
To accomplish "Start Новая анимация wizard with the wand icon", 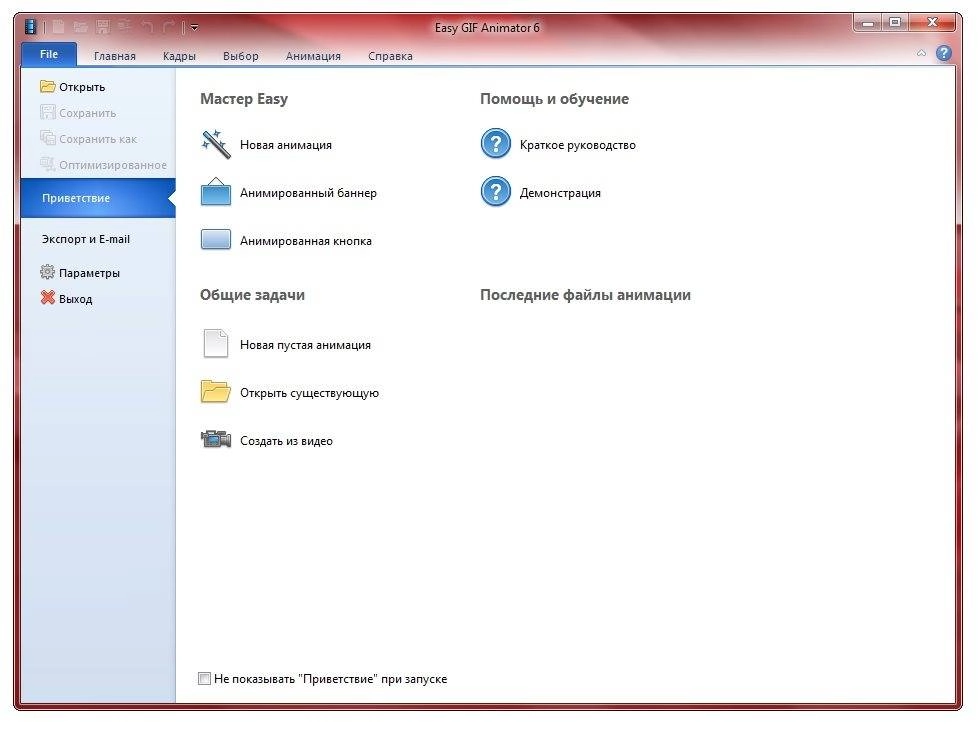I will coord(266,144).
